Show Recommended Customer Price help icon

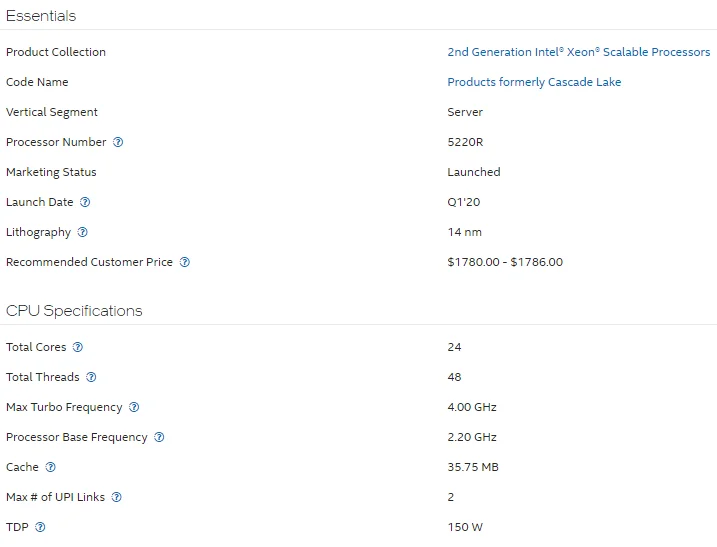[184, 262]
